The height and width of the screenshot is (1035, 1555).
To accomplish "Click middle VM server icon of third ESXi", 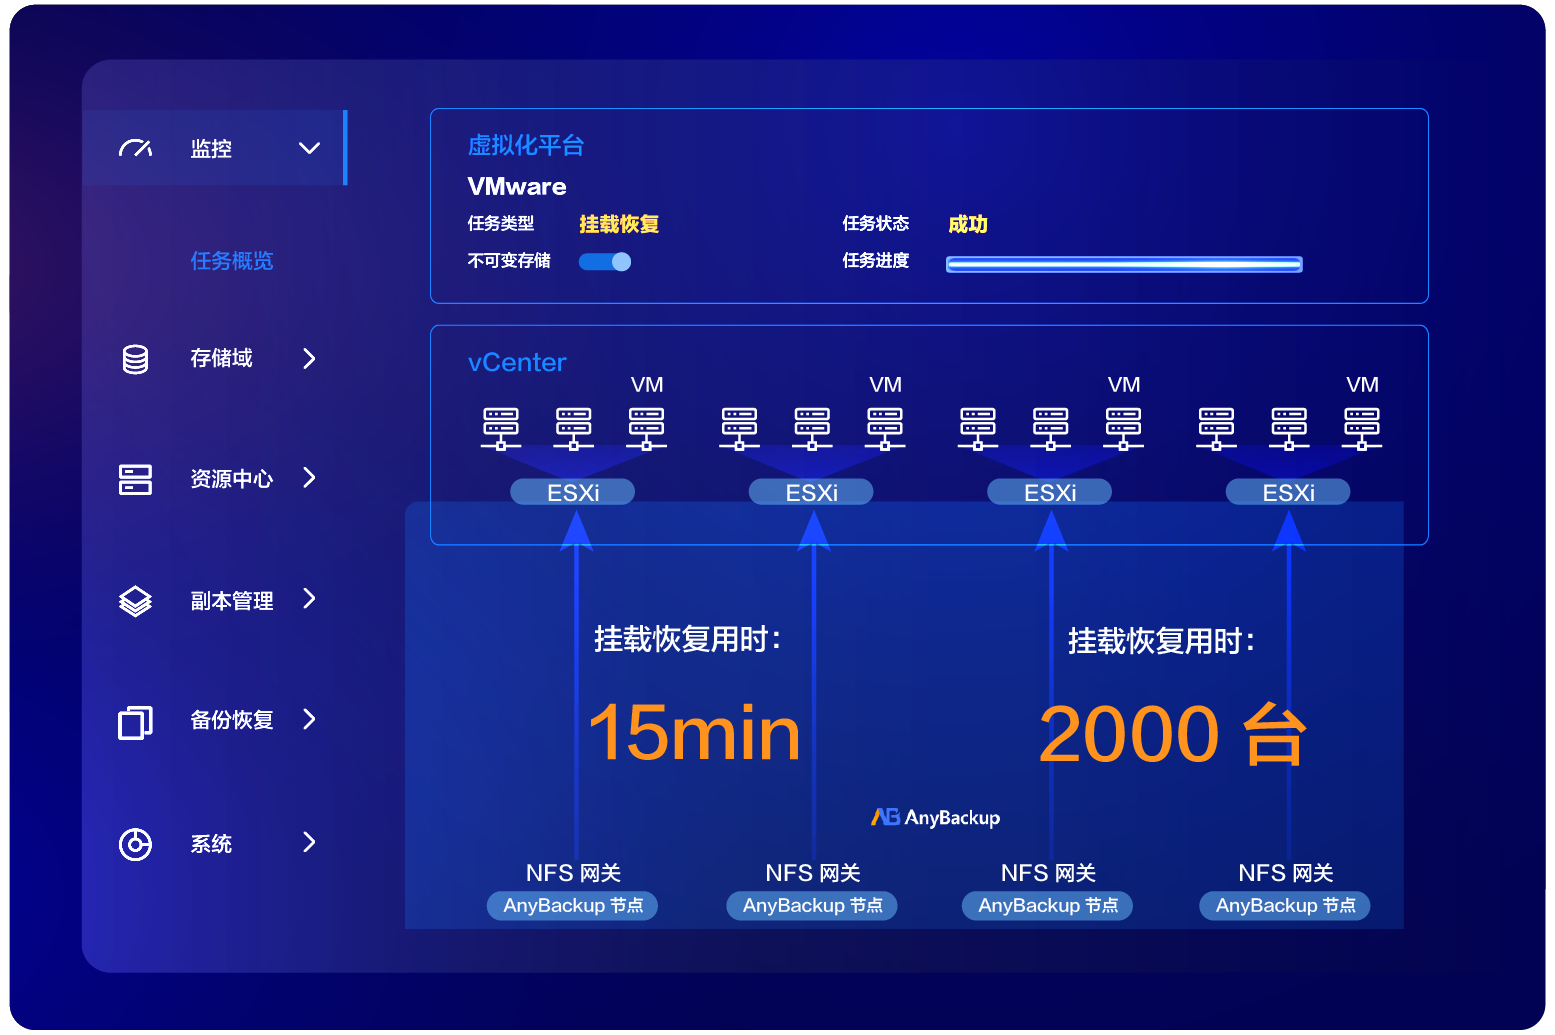I will point(1051,428).
